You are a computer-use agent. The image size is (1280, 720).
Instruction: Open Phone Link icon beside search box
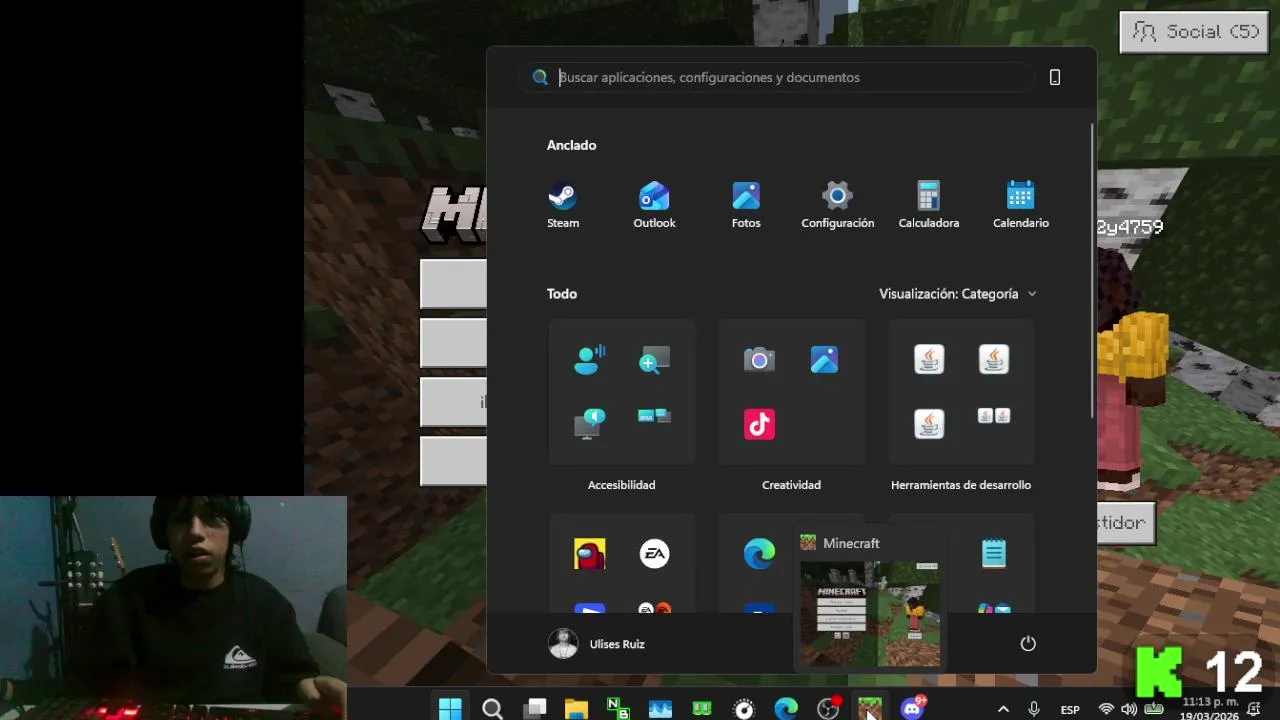pos(1054,77)
